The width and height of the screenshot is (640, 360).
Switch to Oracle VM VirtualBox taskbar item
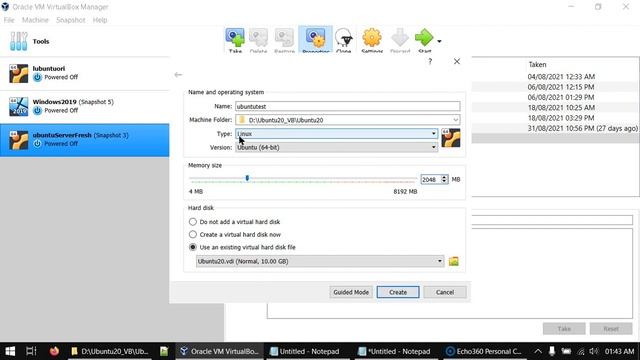[x=220, y=351]
